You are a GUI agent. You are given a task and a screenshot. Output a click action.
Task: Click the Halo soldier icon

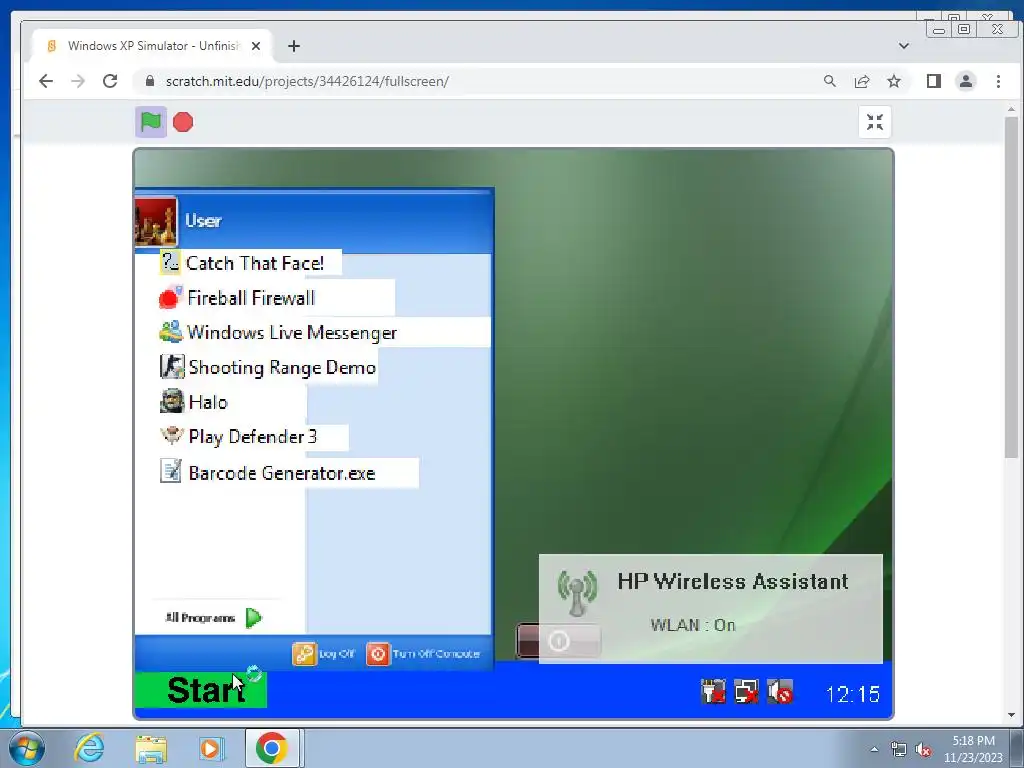[172, 401]
